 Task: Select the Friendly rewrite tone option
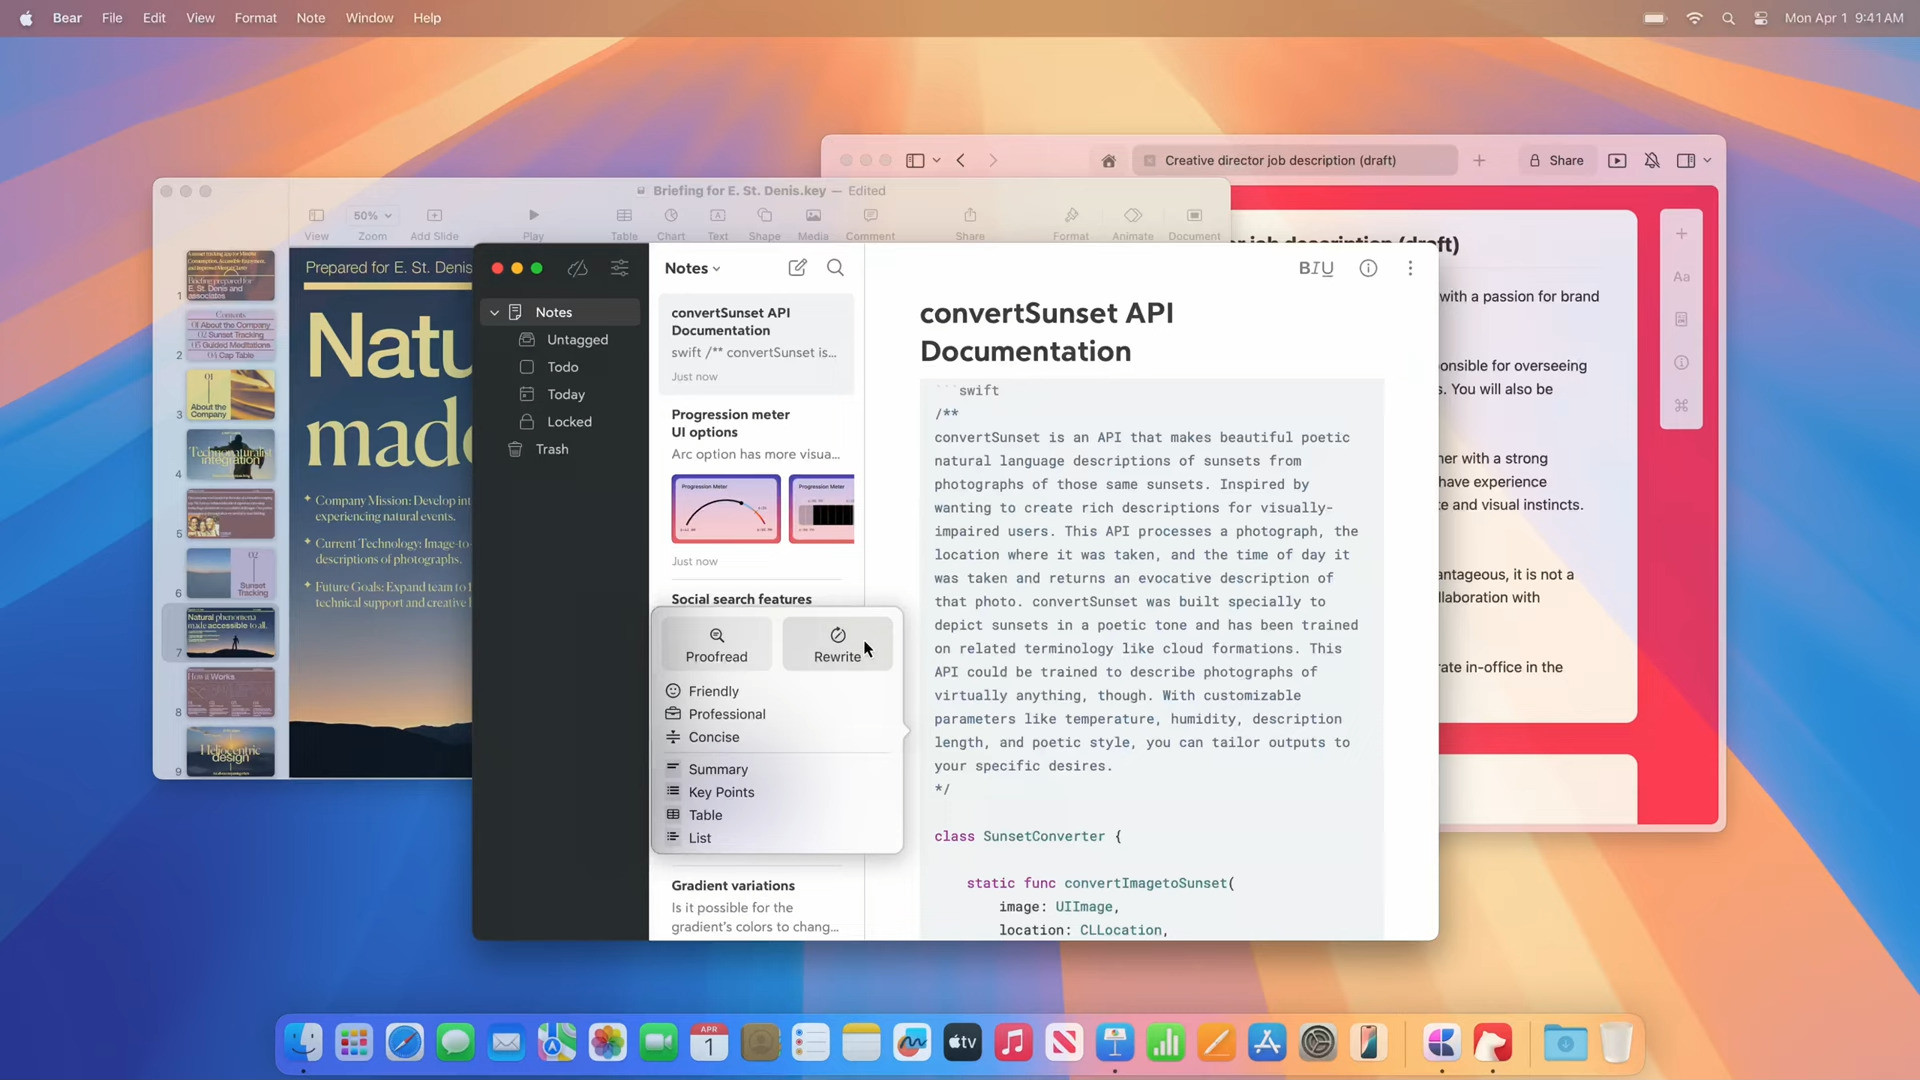click(713, 691)
